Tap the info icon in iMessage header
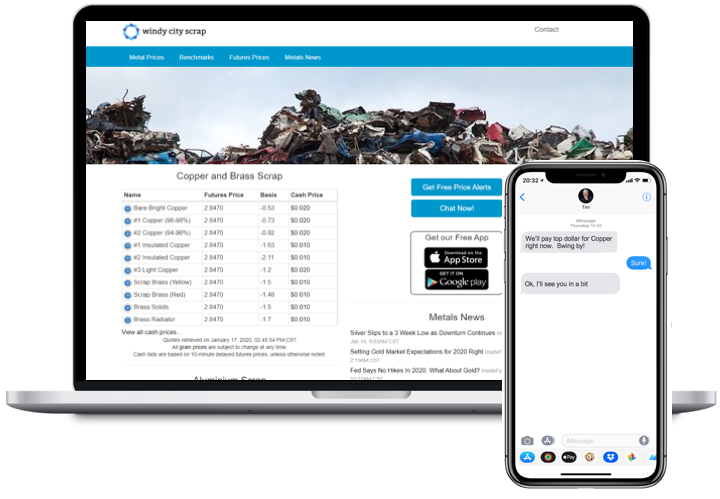Image resolution: width=720 pixels, height=499 pixels. 646,197
